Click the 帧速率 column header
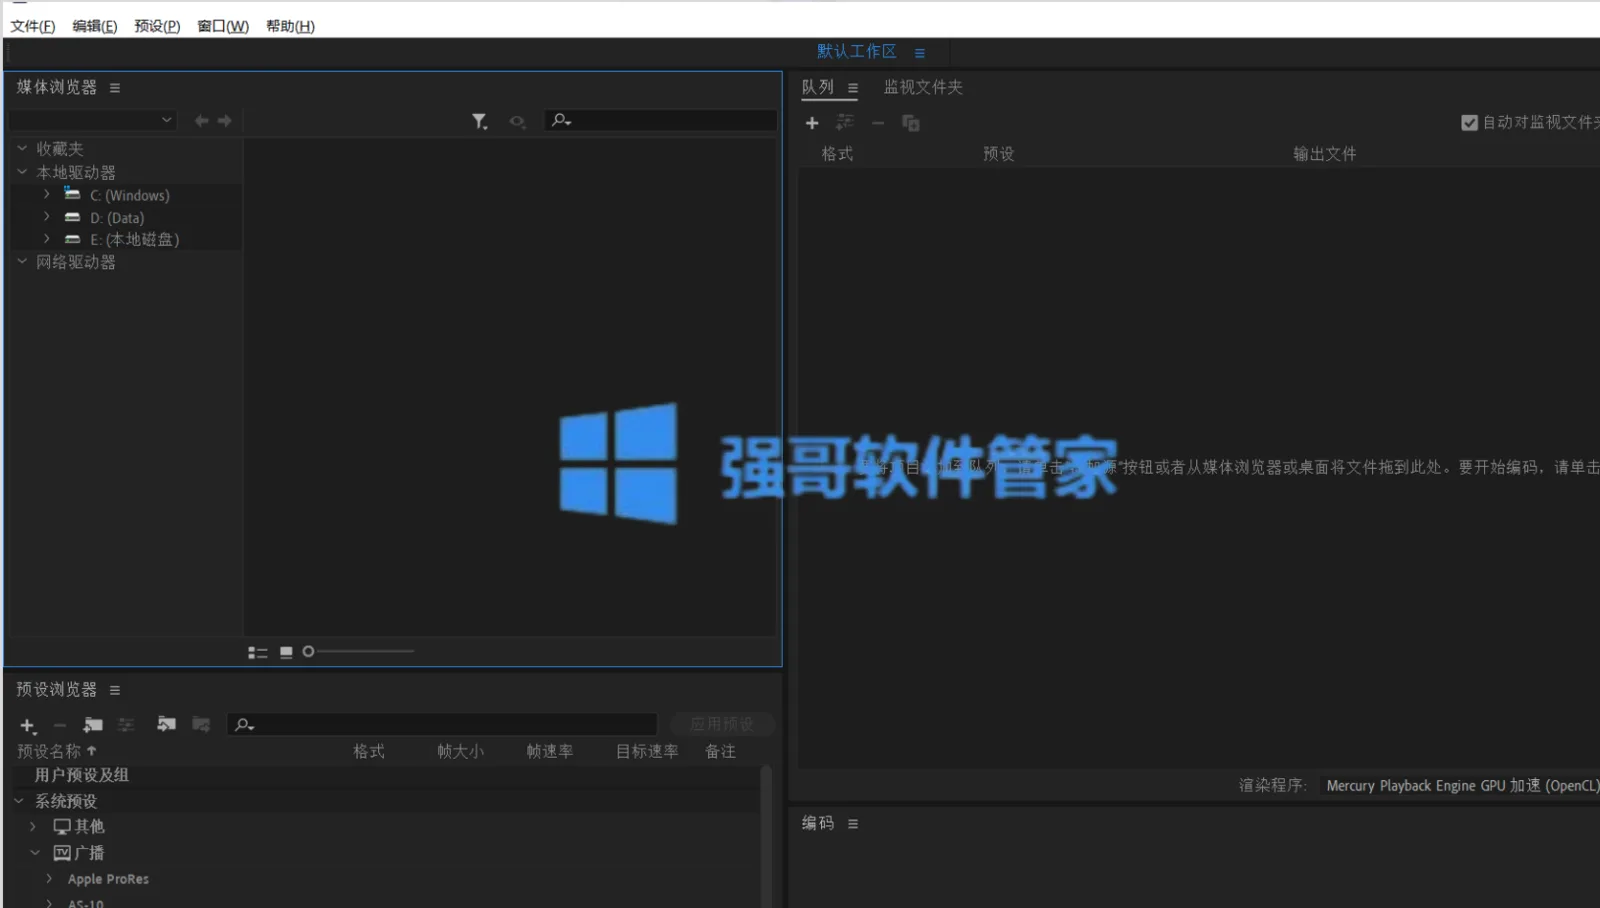1600x908 pixels. [550, 751]
